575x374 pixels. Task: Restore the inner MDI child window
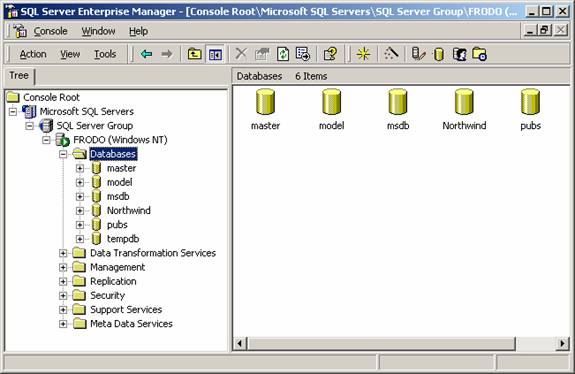[545, 30]
